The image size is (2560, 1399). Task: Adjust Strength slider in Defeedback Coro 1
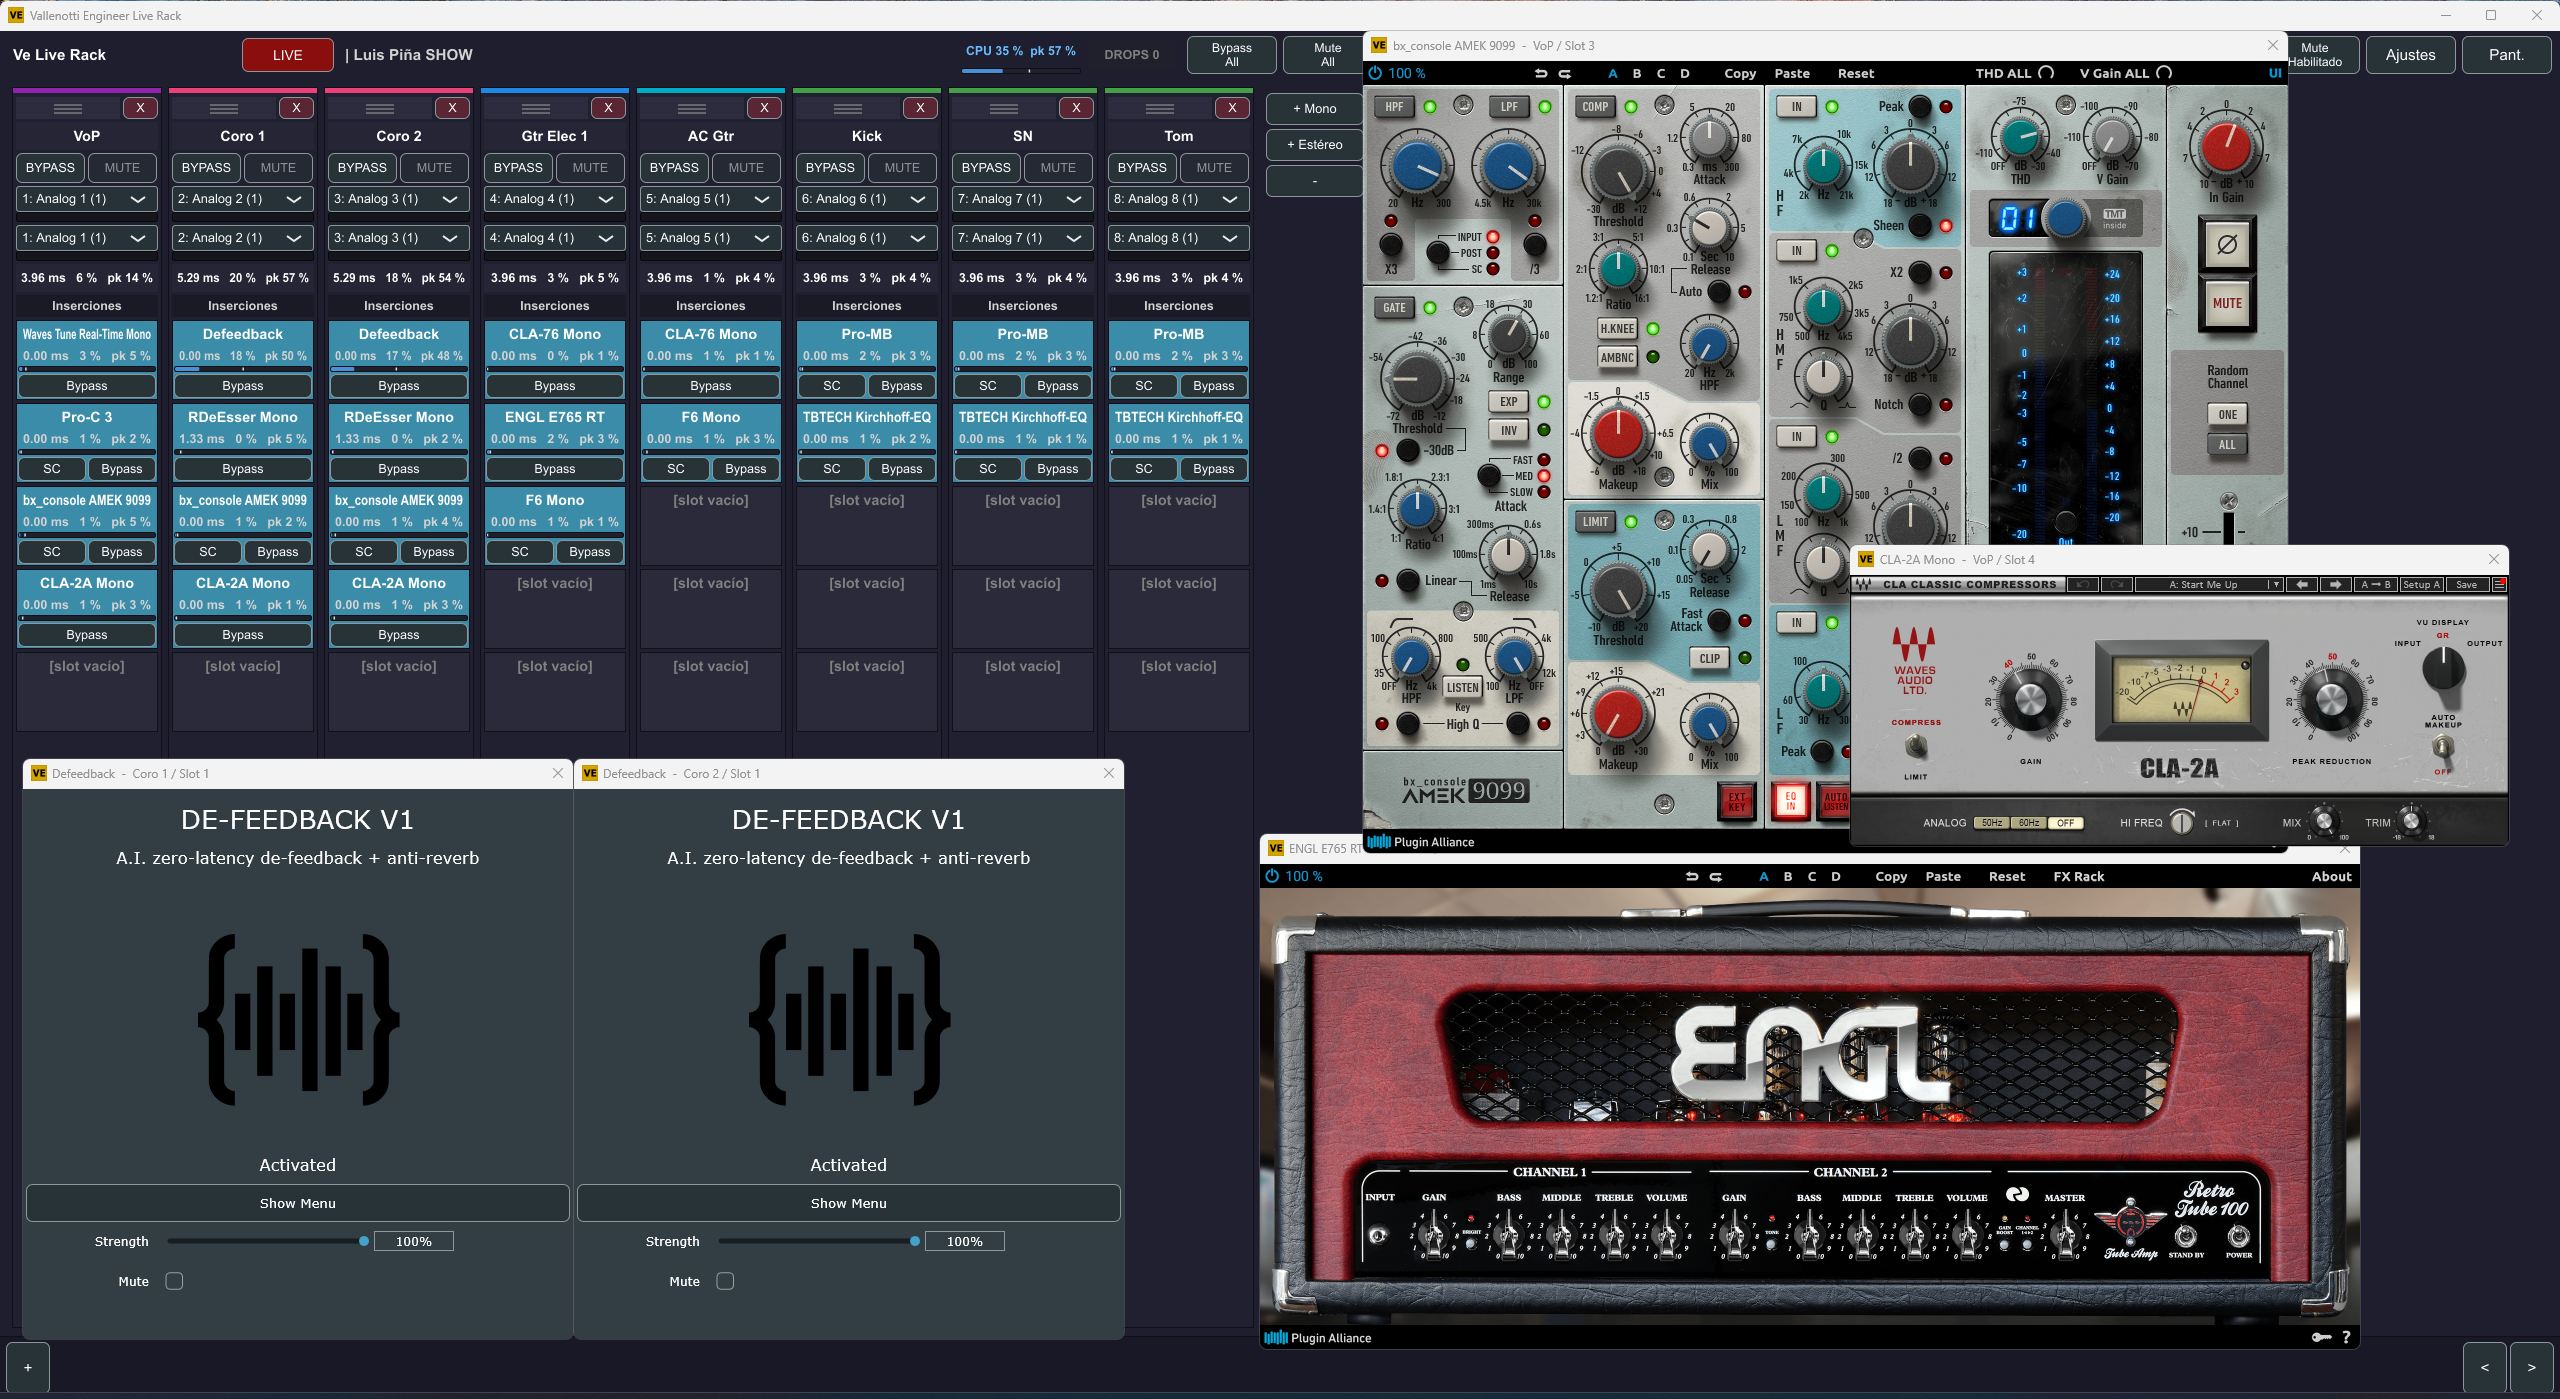tap(266, 1241)
